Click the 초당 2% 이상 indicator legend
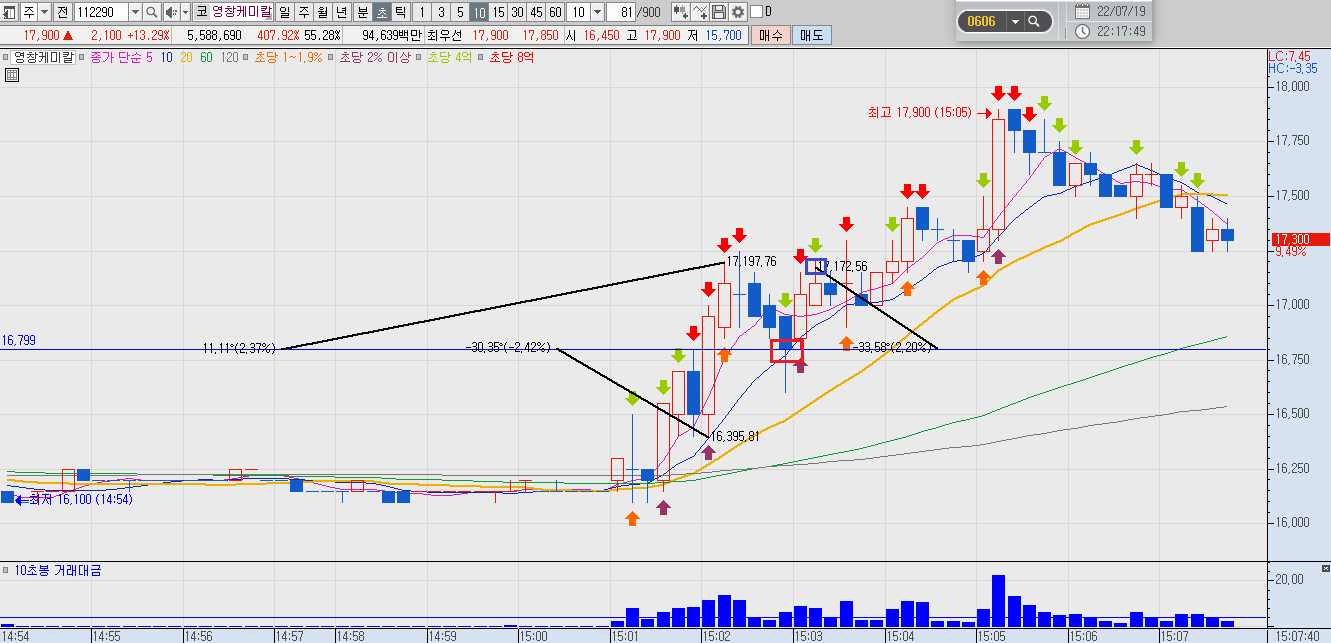Image resolution: width=1331 pixels, height=643 pixels. click(375, 57)
